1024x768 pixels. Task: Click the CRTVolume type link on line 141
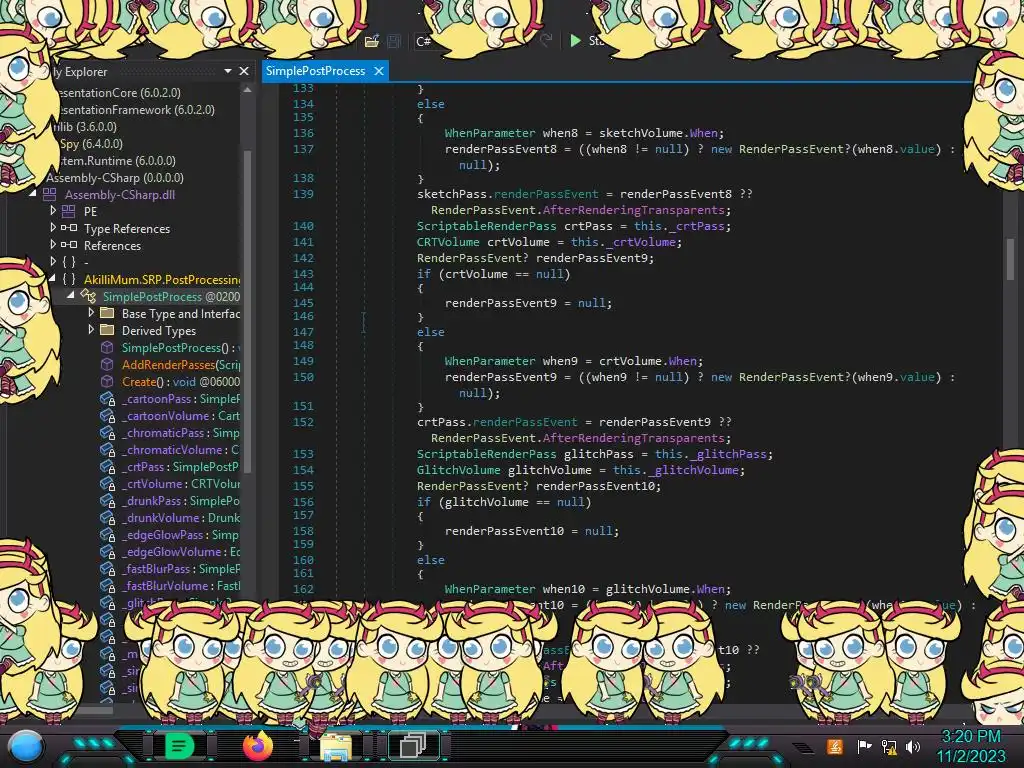448,242
